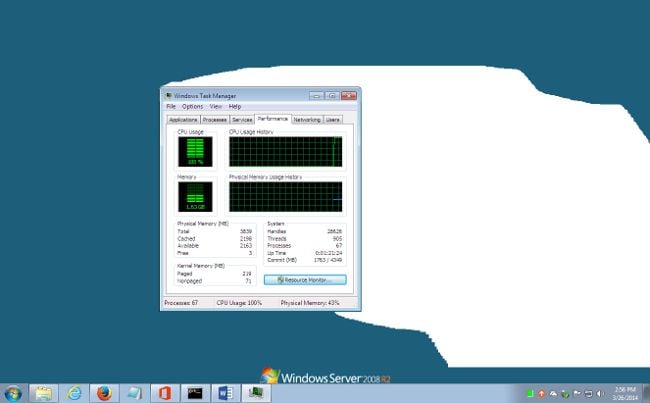This screenshot has height=403, width=650.
Task: Click the Task Manager taskbar button
Action: [x=256, y=393]
